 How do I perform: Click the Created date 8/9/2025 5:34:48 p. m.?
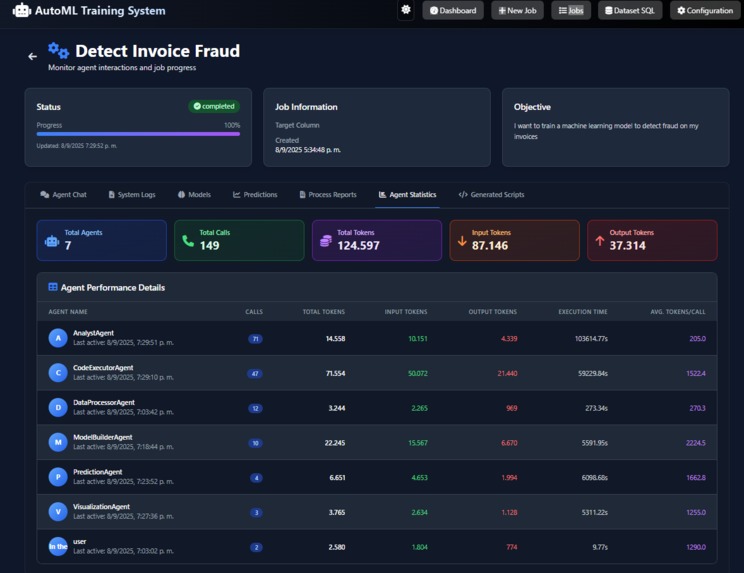pos(308,150)
